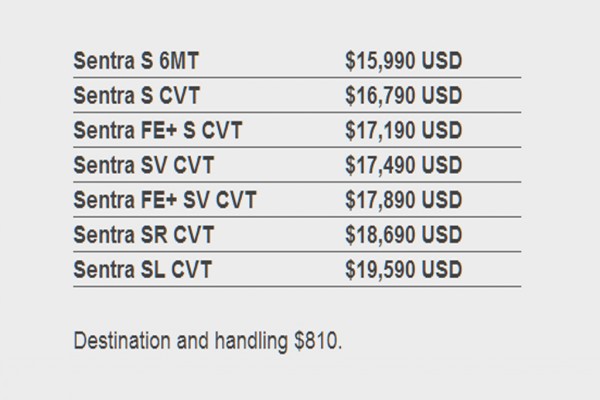Click the USD label beside $19,590
The image size is (600, 400).
point(442,269)
